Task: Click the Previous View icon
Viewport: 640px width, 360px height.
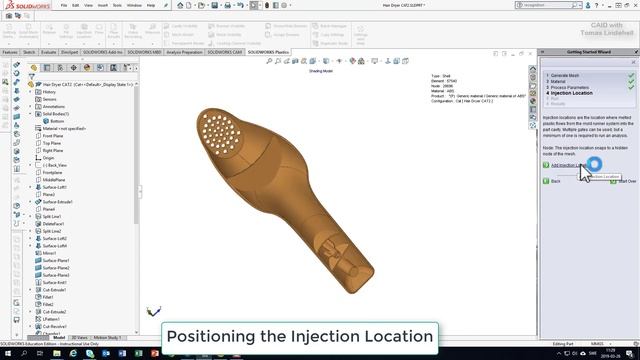Action: (x=287, y=61)
